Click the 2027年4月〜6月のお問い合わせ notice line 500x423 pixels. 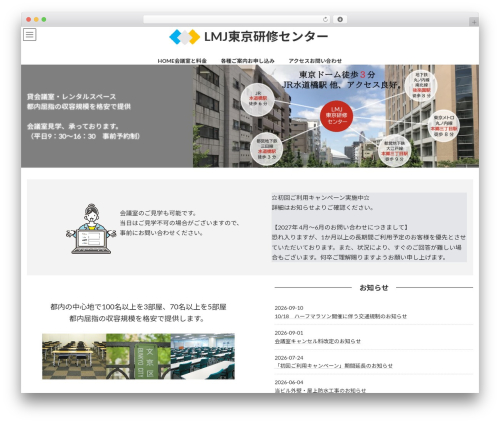(x=340, y=227)
